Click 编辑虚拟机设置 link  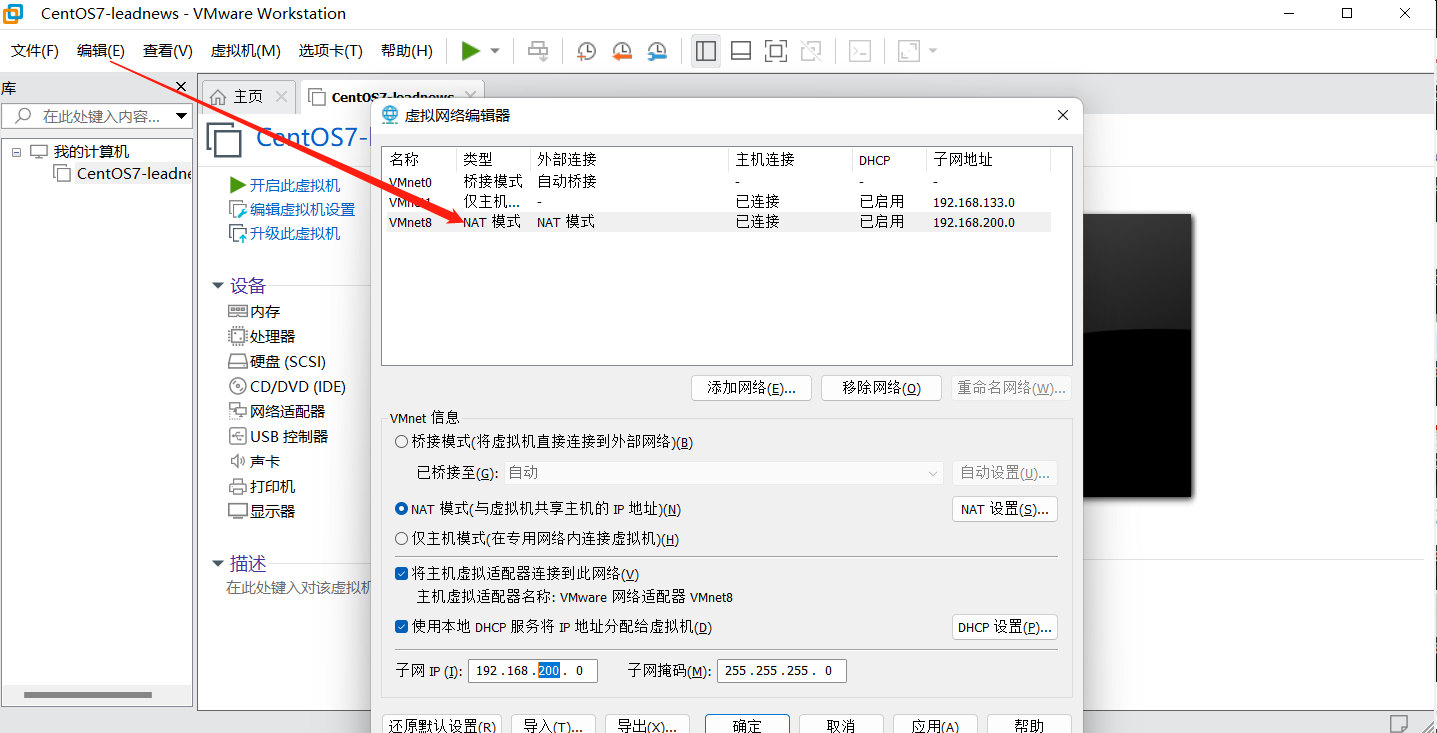coord(303,209)
